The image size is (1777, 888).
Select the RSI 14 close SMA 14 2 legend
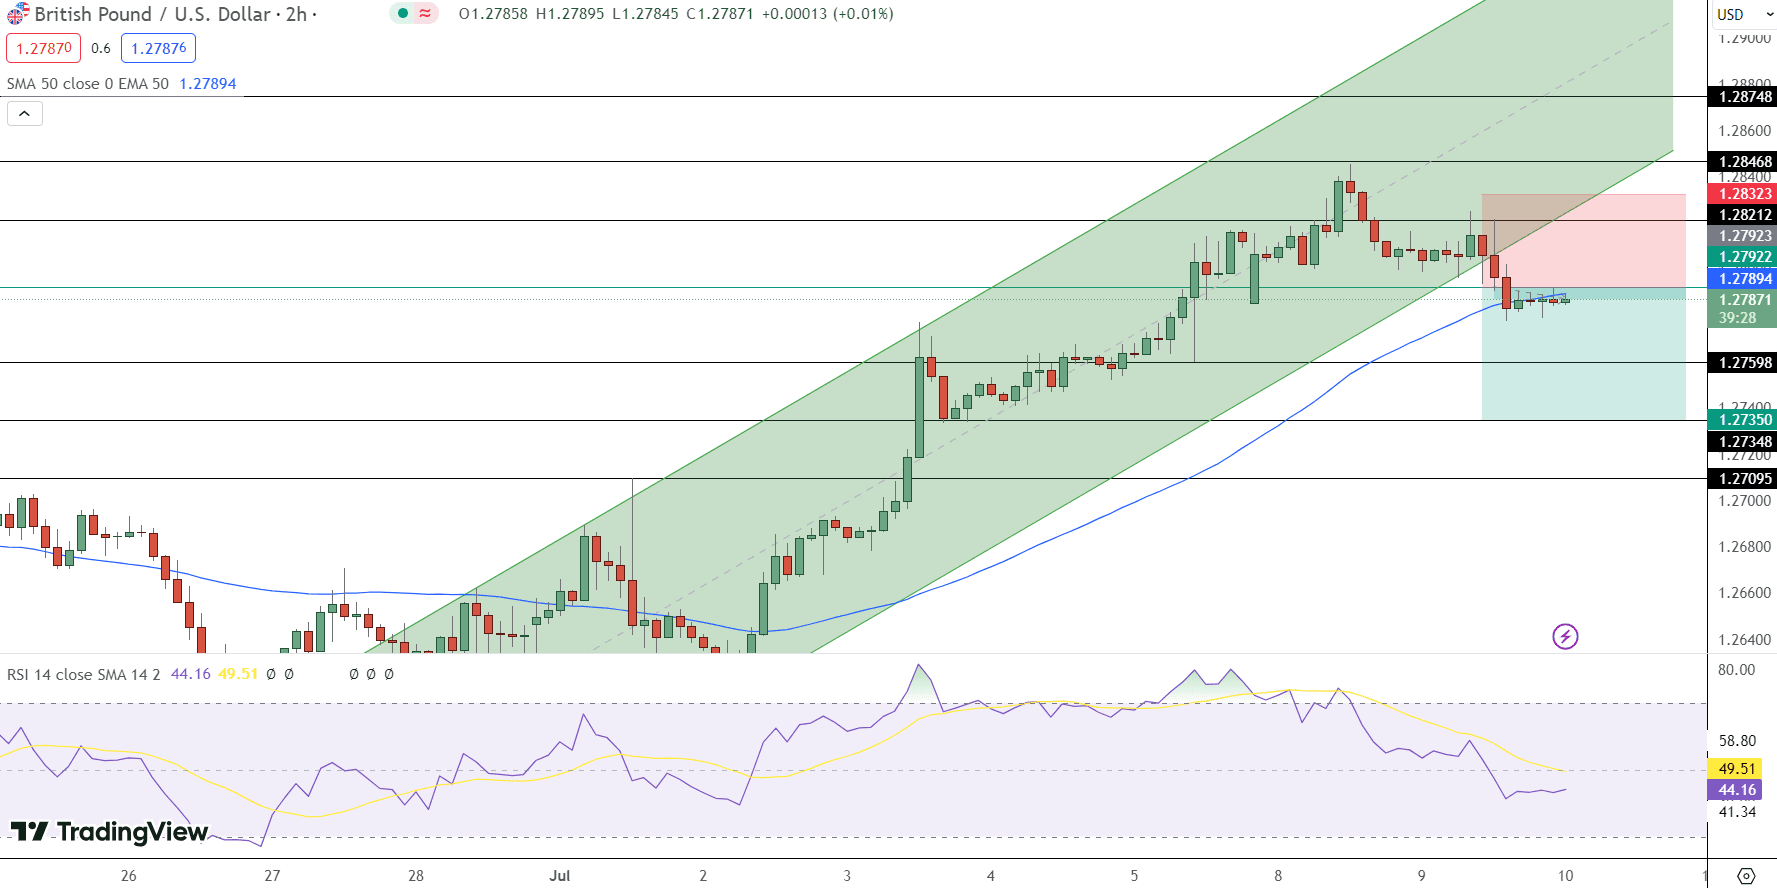83,675
